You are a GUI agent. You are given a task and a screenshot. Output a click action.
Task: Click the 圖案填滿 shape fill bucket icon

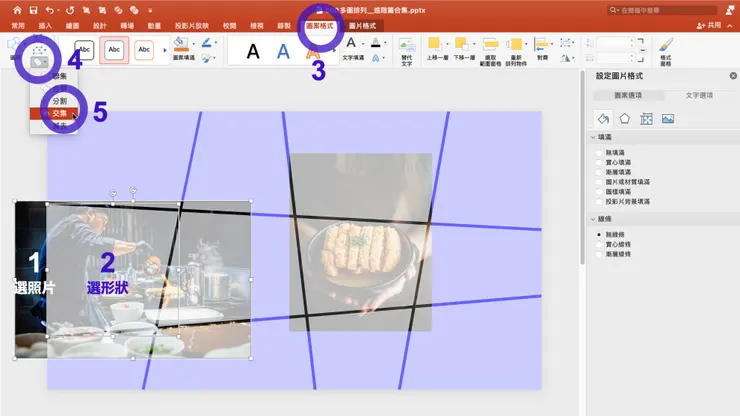pos(180,44)
